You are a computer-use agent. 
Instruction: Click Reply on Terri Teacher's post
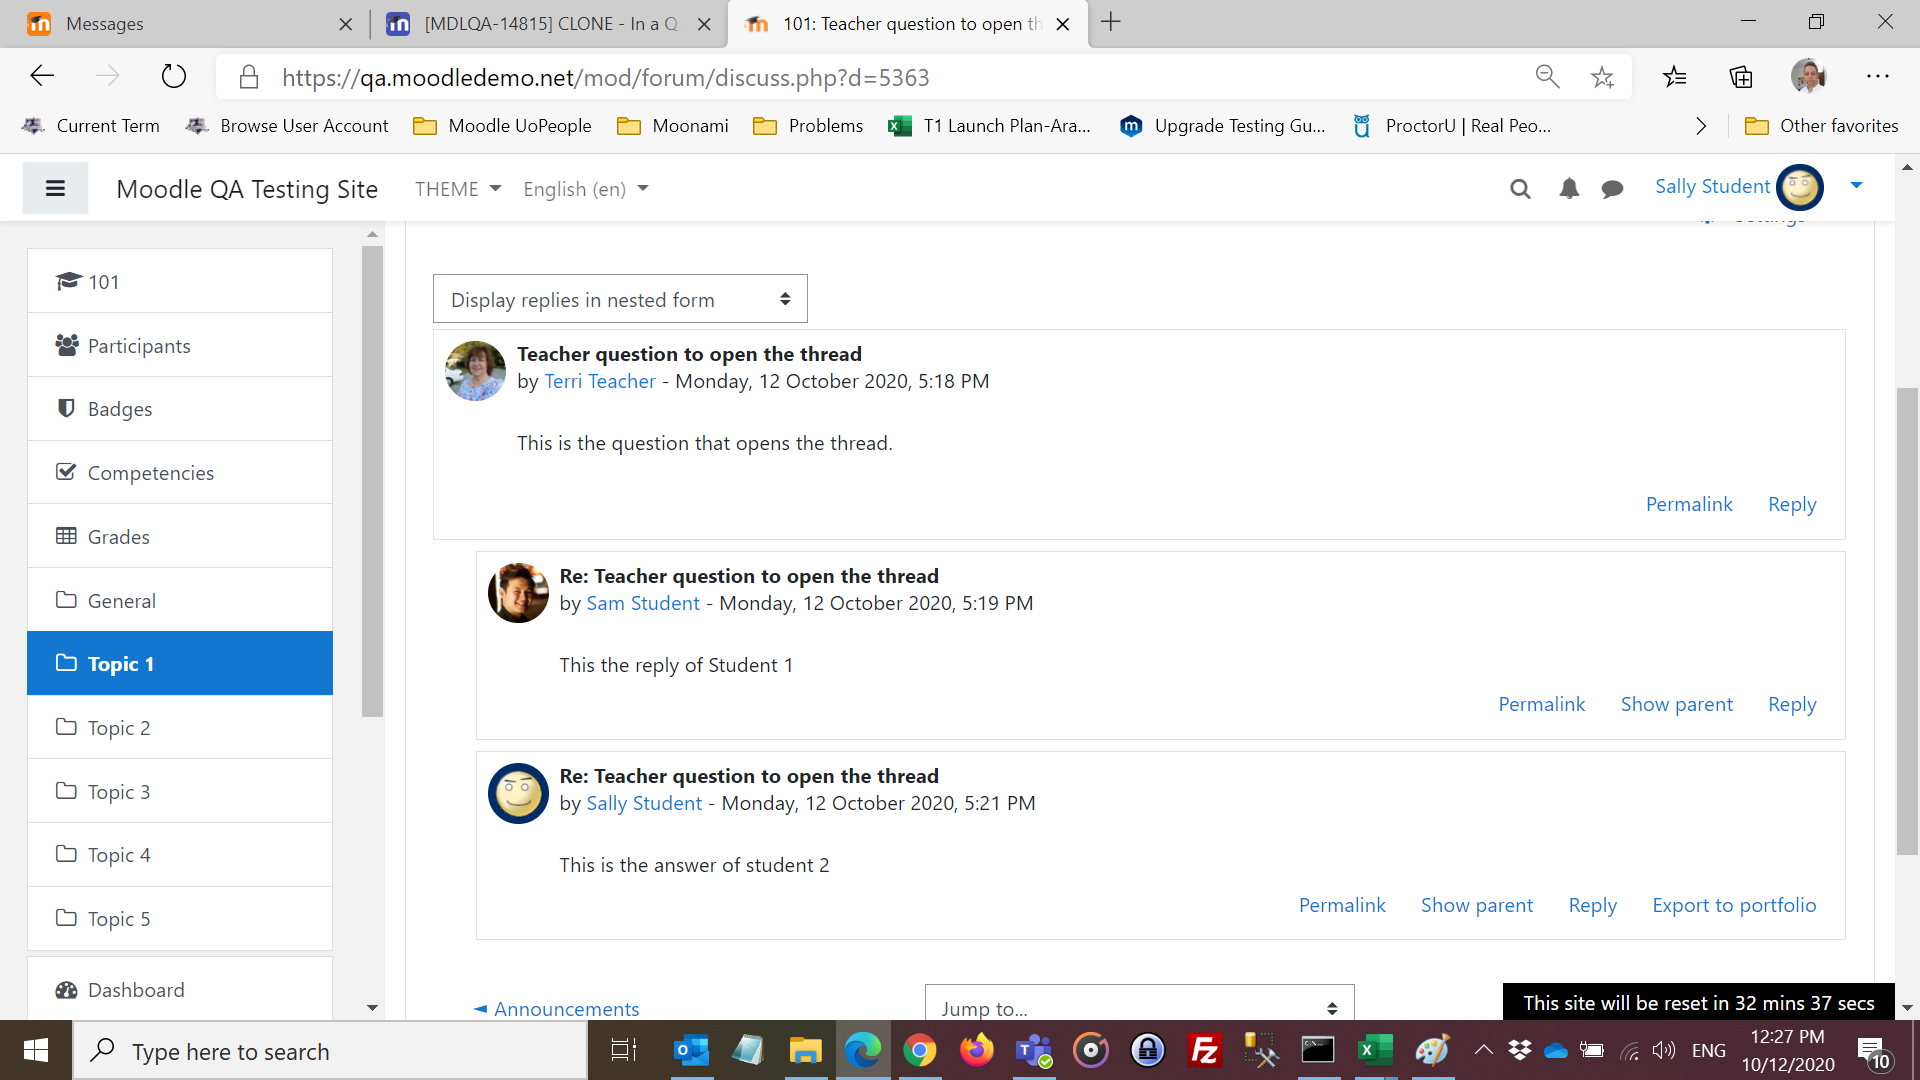1792,504
